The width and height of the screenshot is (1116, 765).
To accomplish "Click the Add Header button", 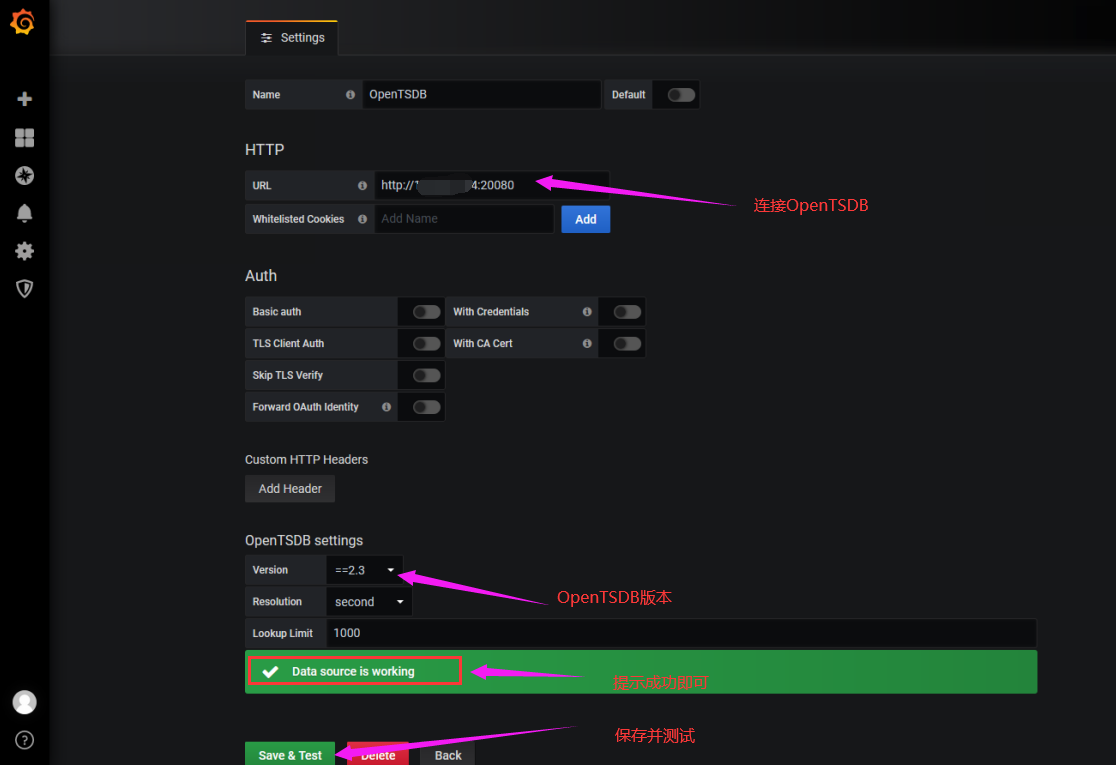I will click(290, 489).
